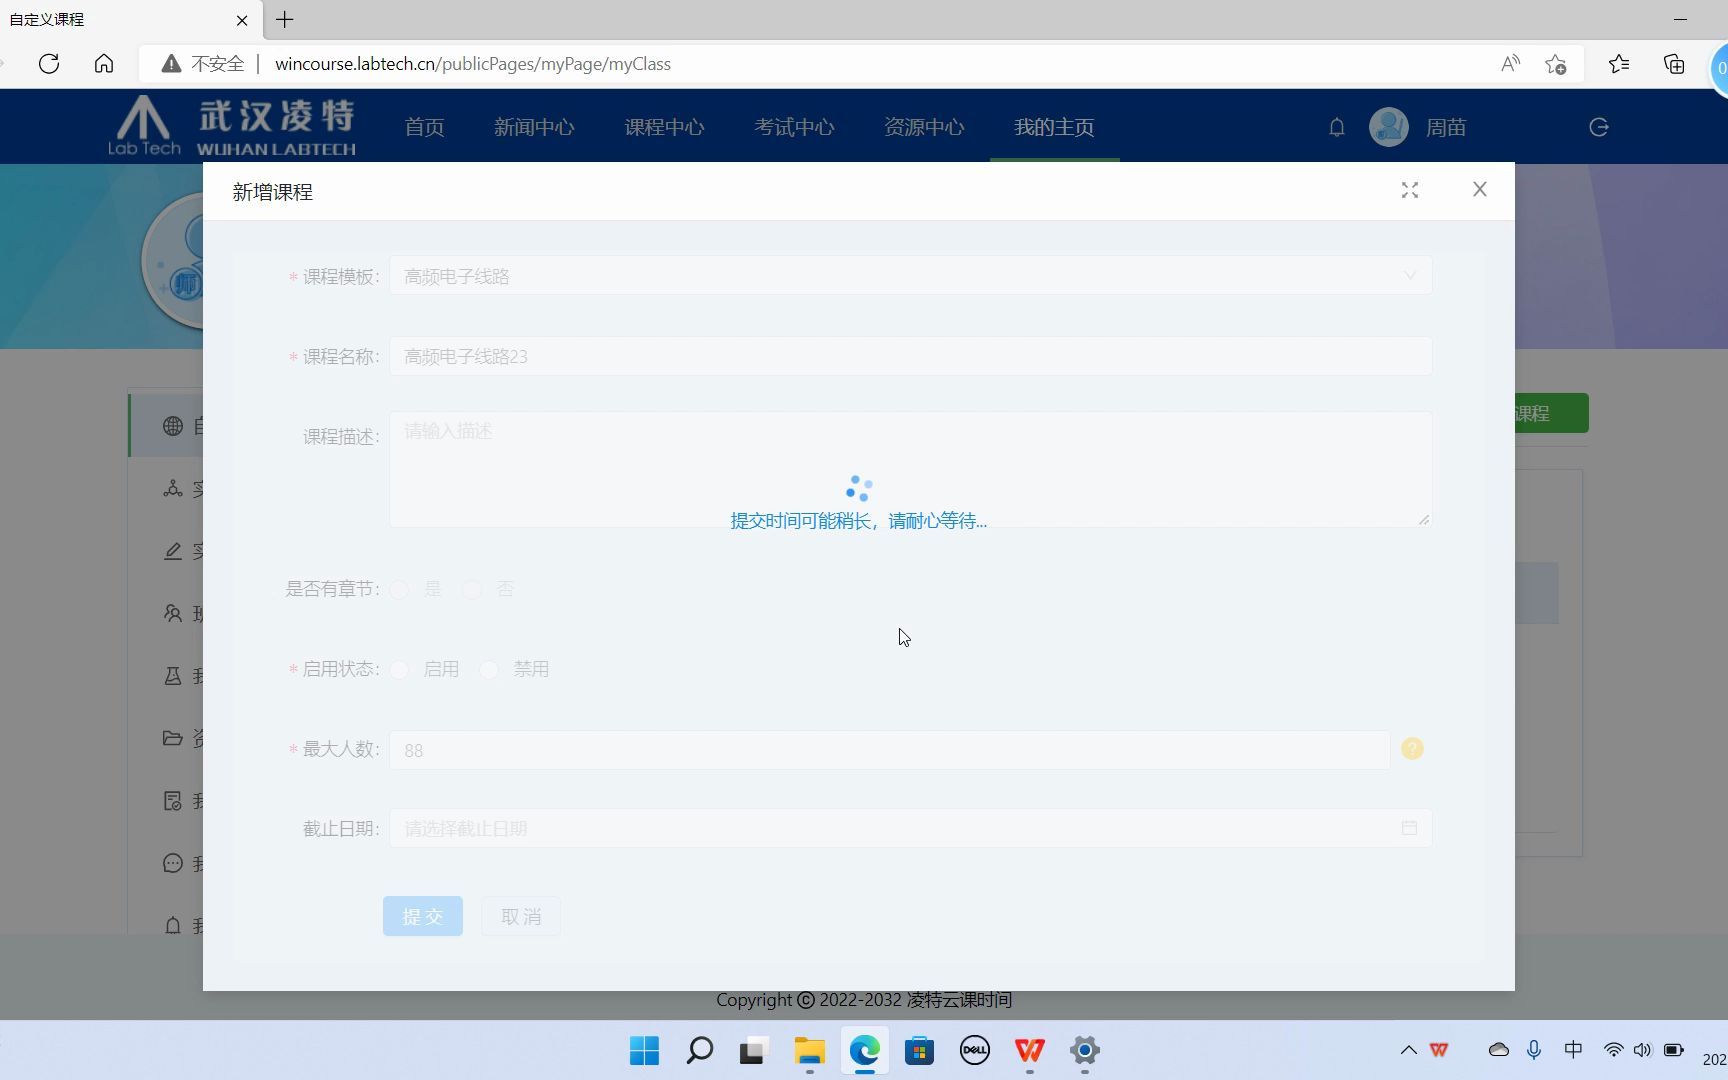Open taskbar search
This screenshot has height=1080, width=1728.
point(700,1050)
